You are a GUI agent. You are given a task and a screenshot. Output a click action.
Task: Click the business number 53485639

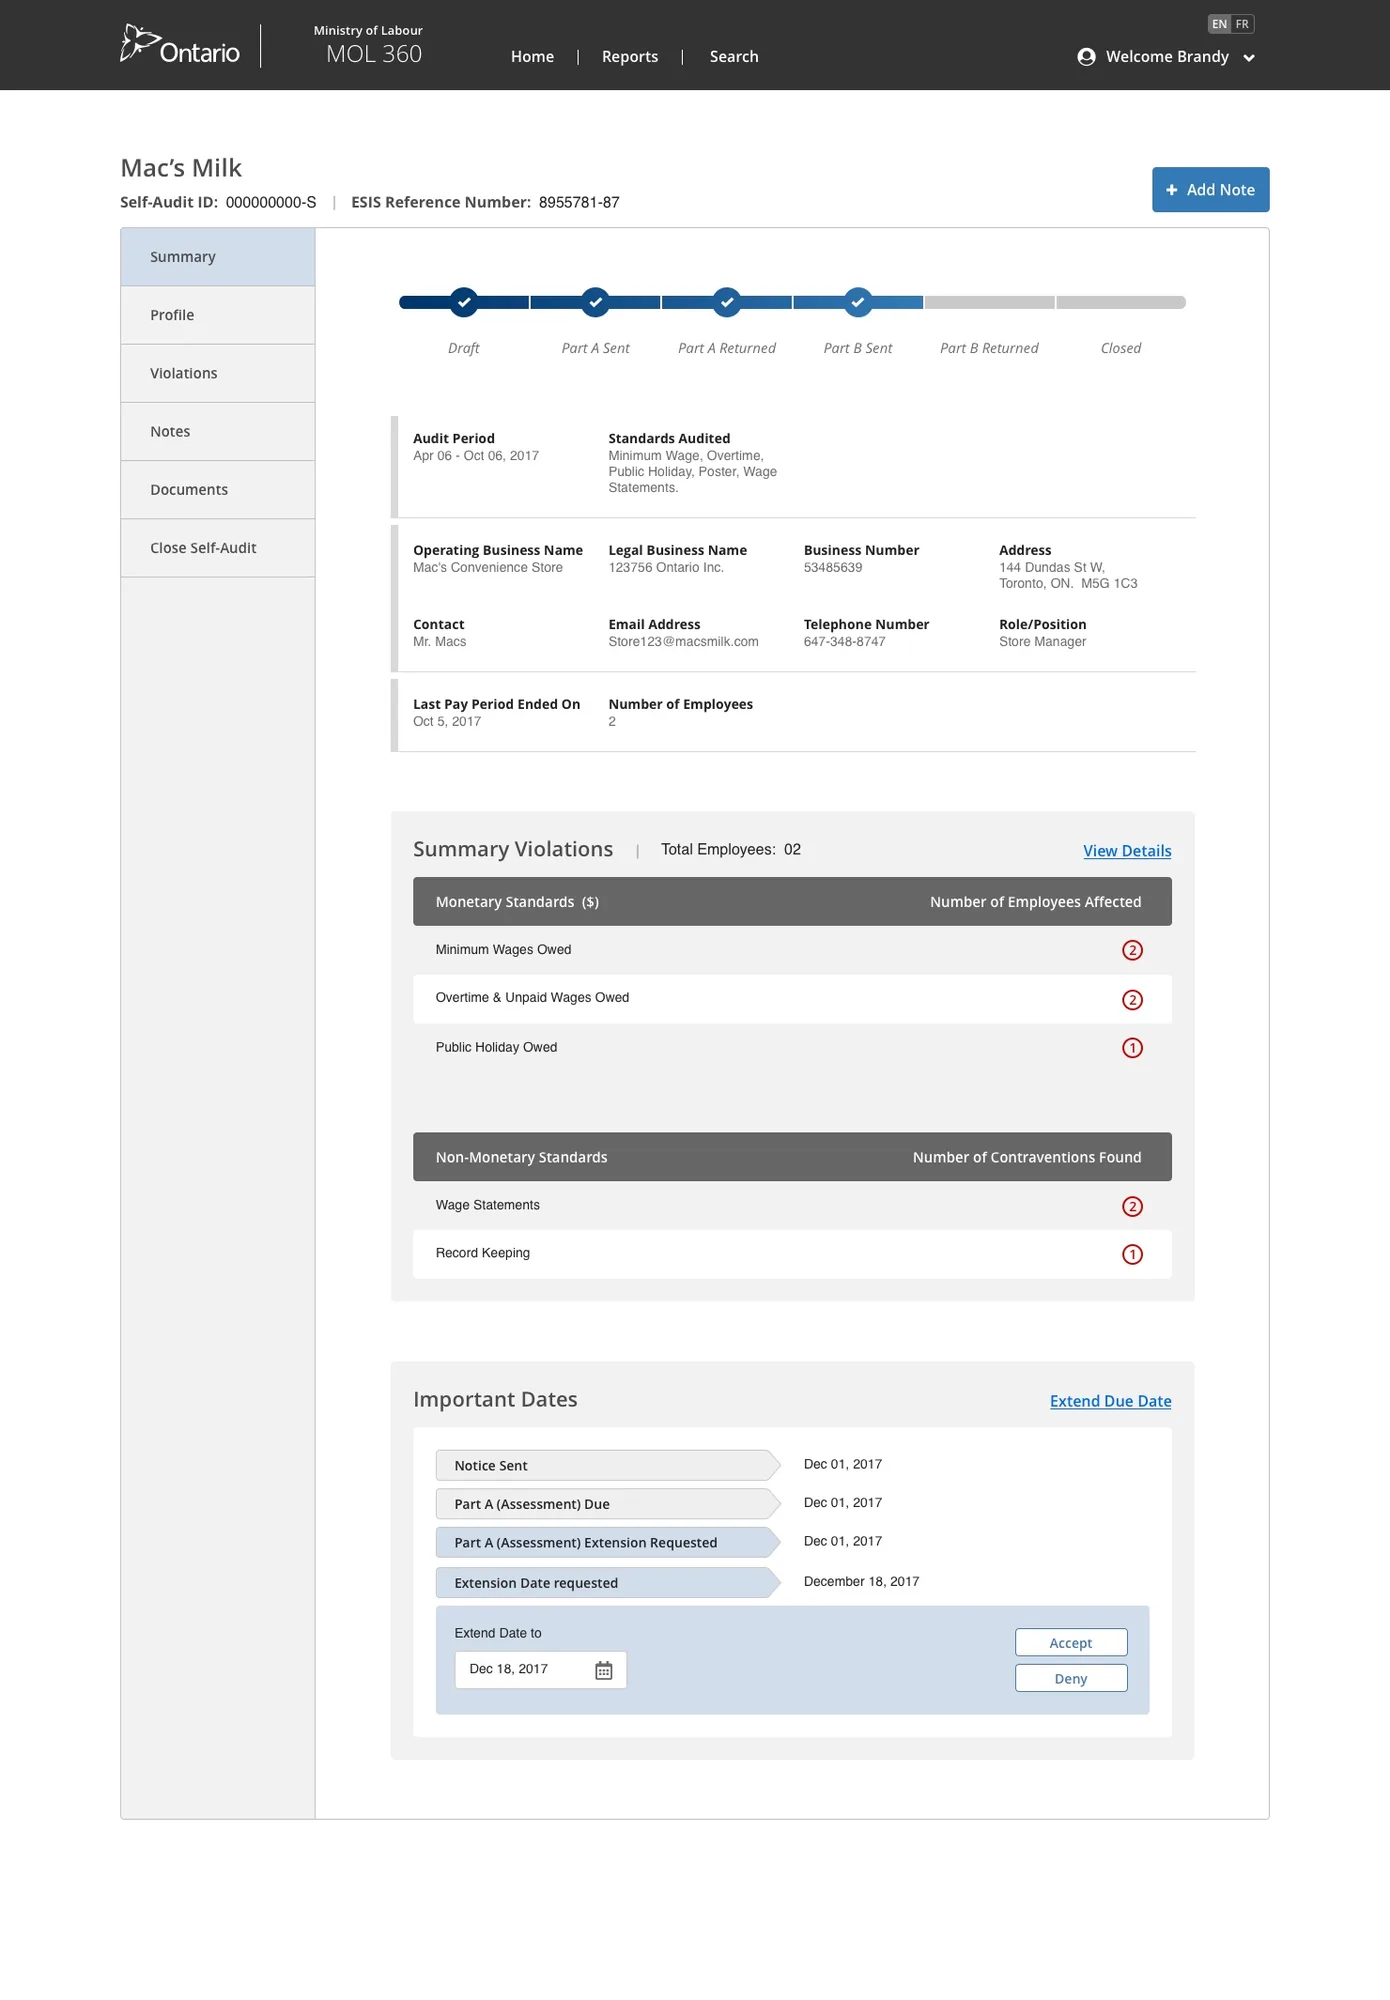point(832,568)
